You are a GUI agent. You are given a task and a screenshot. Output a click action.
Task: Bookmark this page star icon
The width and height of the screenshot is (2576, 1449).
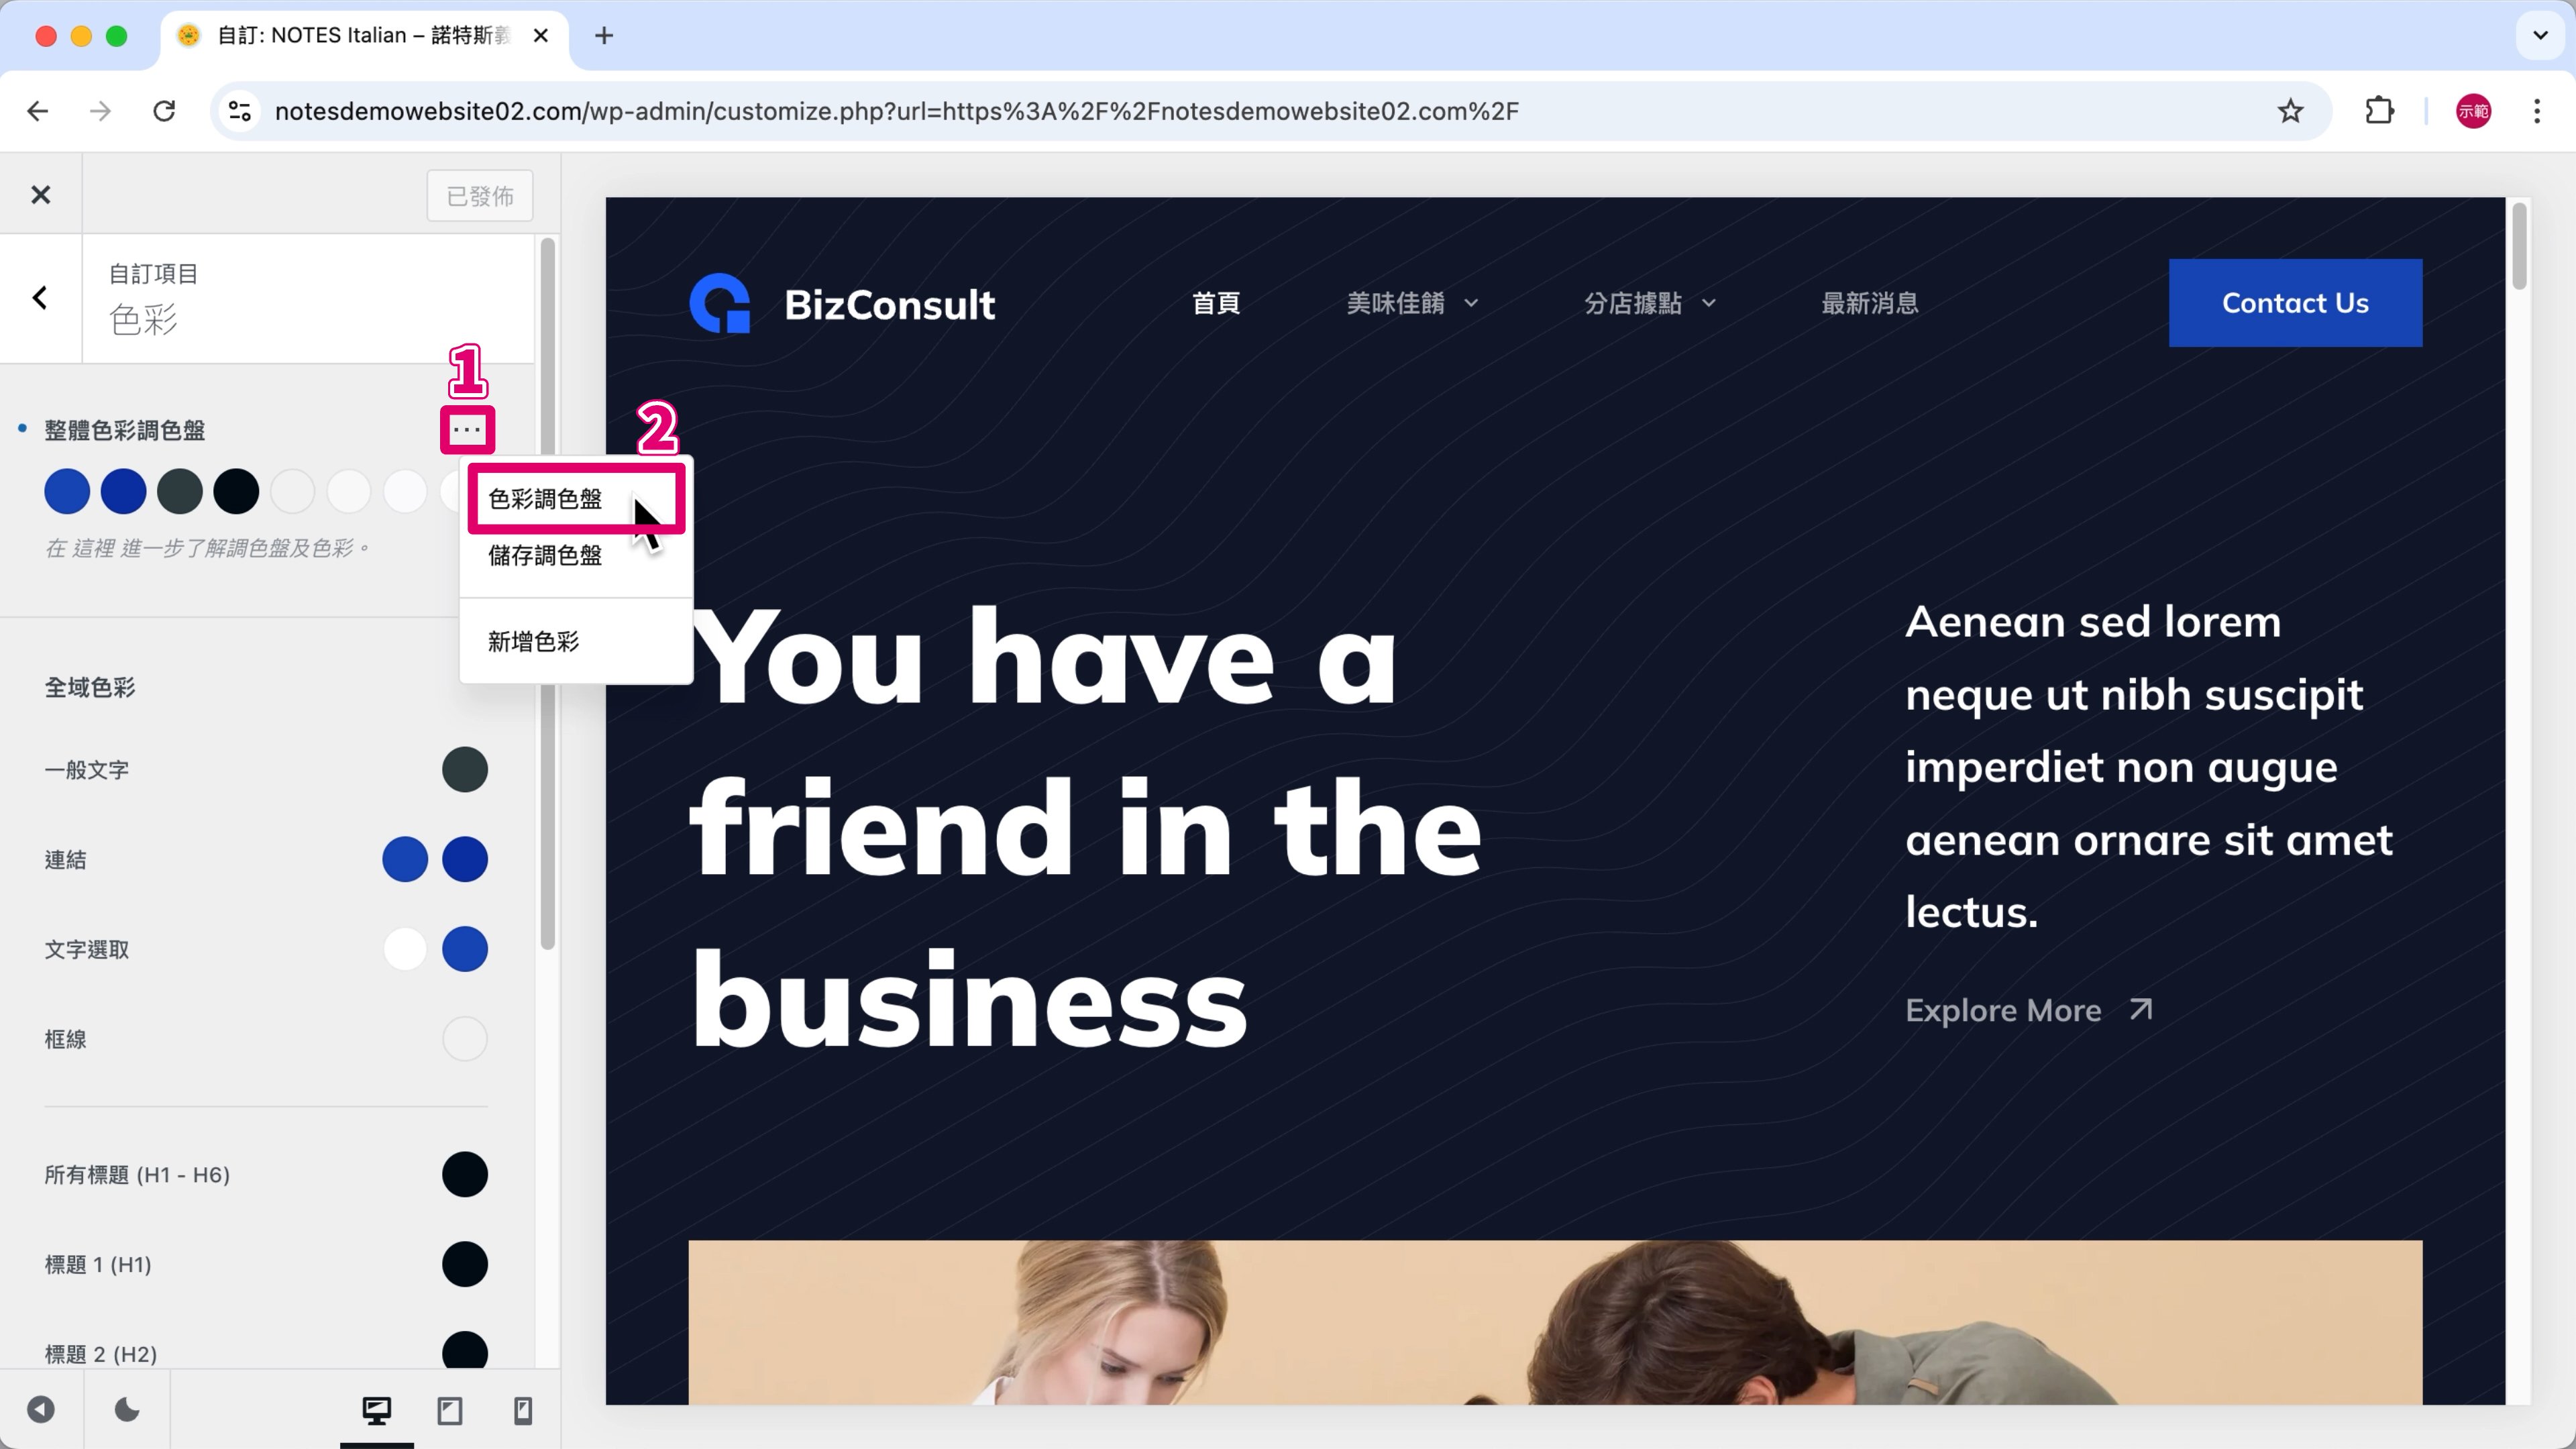point(2290,111)
